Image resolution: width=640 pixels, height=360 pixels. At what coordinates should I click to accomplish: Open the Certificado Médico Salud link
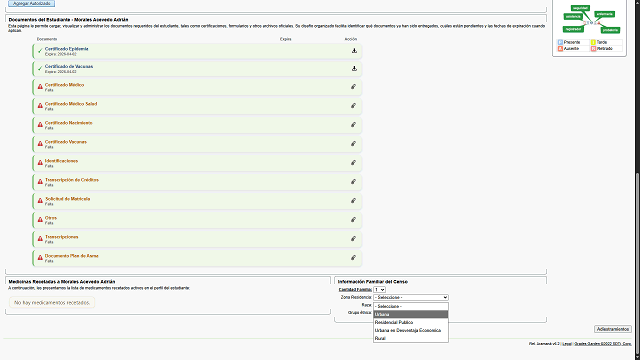[71, 104]
